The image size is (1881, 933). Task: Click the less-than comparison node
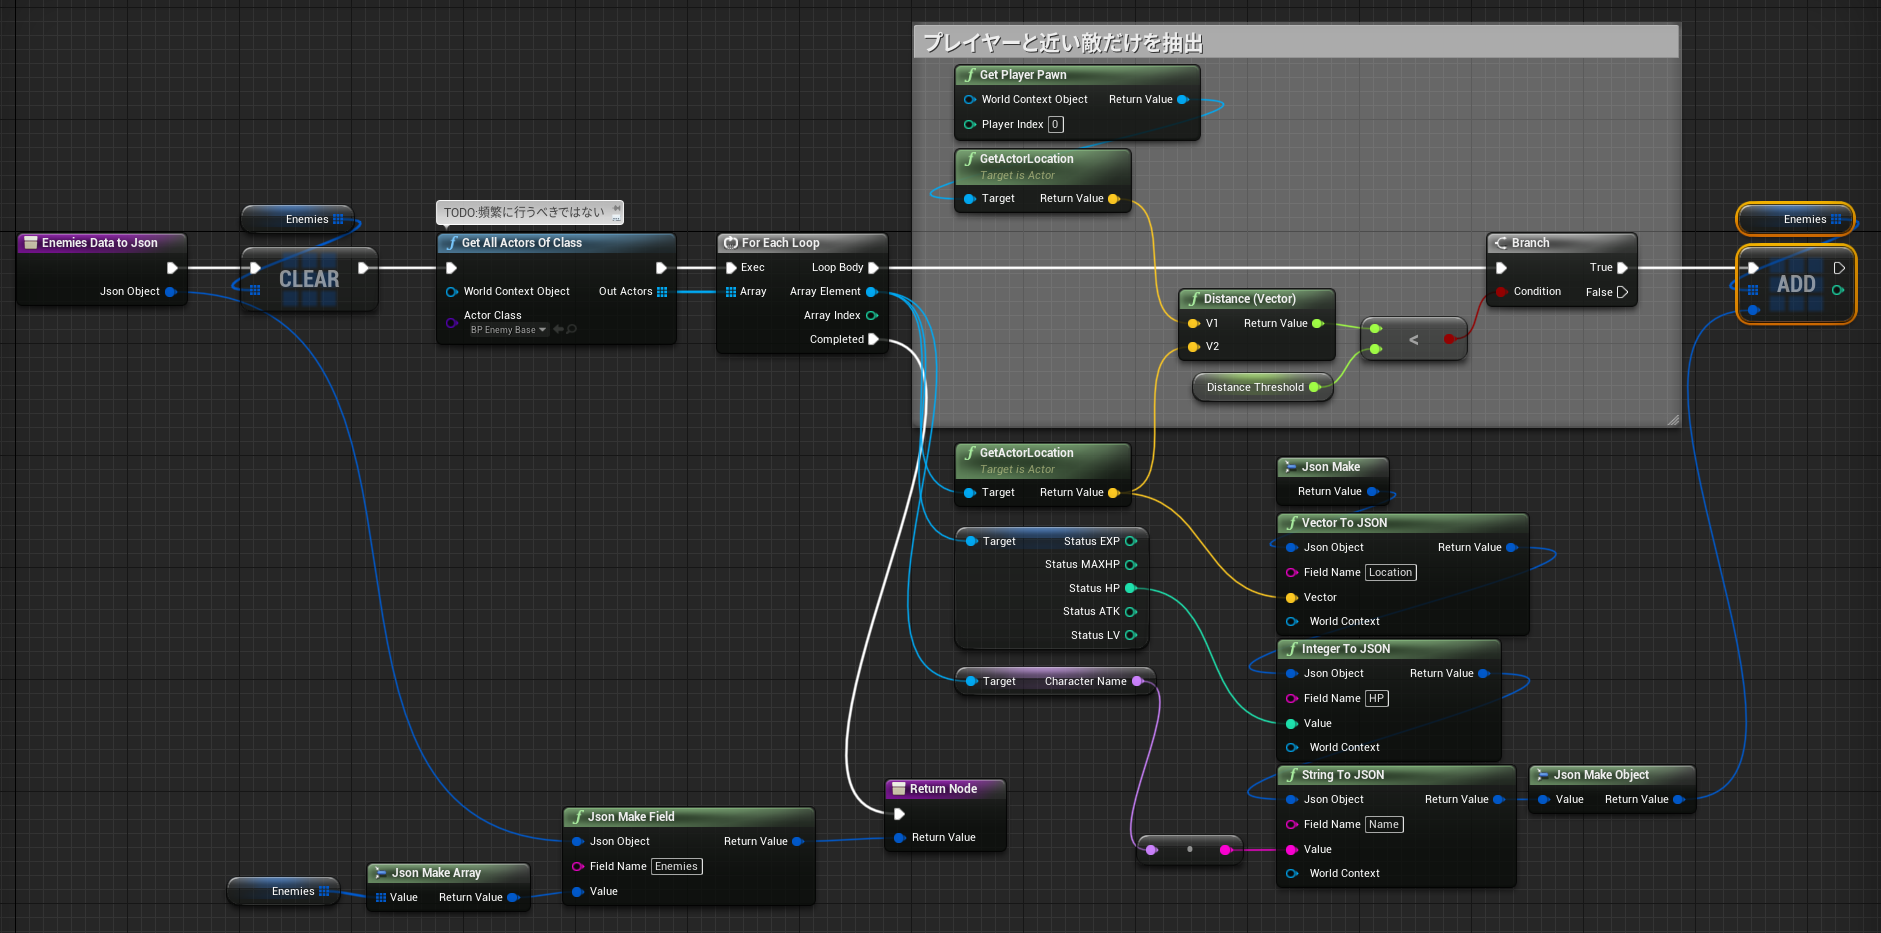(x=1413, y=340)
